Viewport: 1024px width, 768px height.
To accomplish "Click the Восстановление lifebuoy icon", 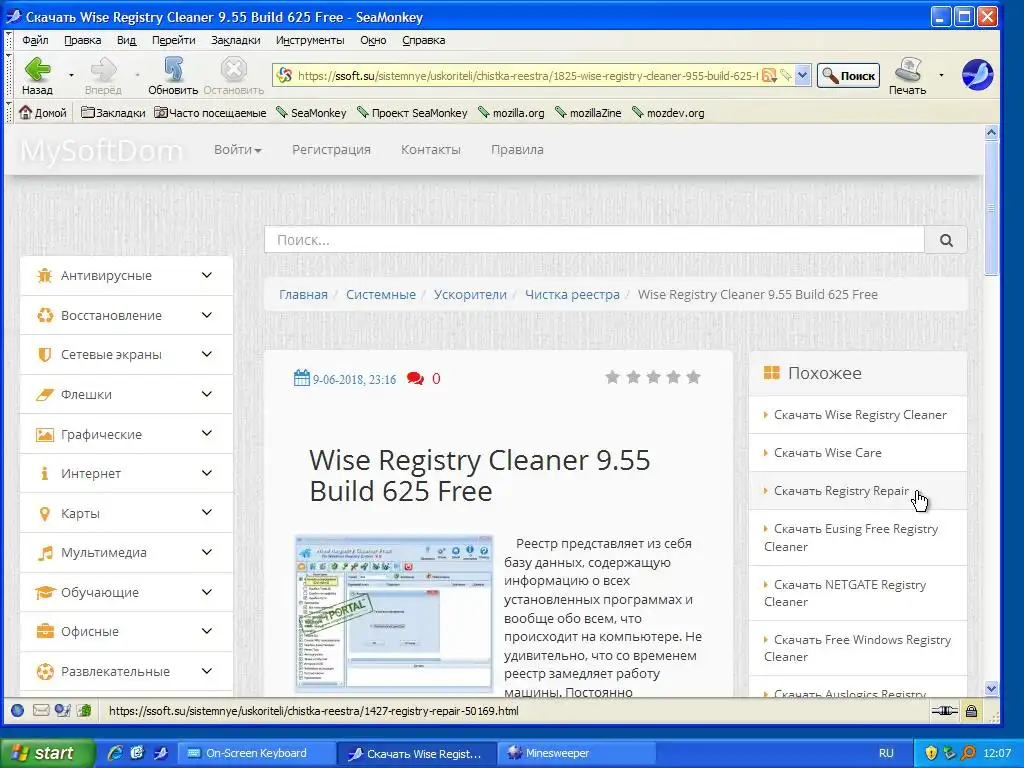I will [44, 315].
